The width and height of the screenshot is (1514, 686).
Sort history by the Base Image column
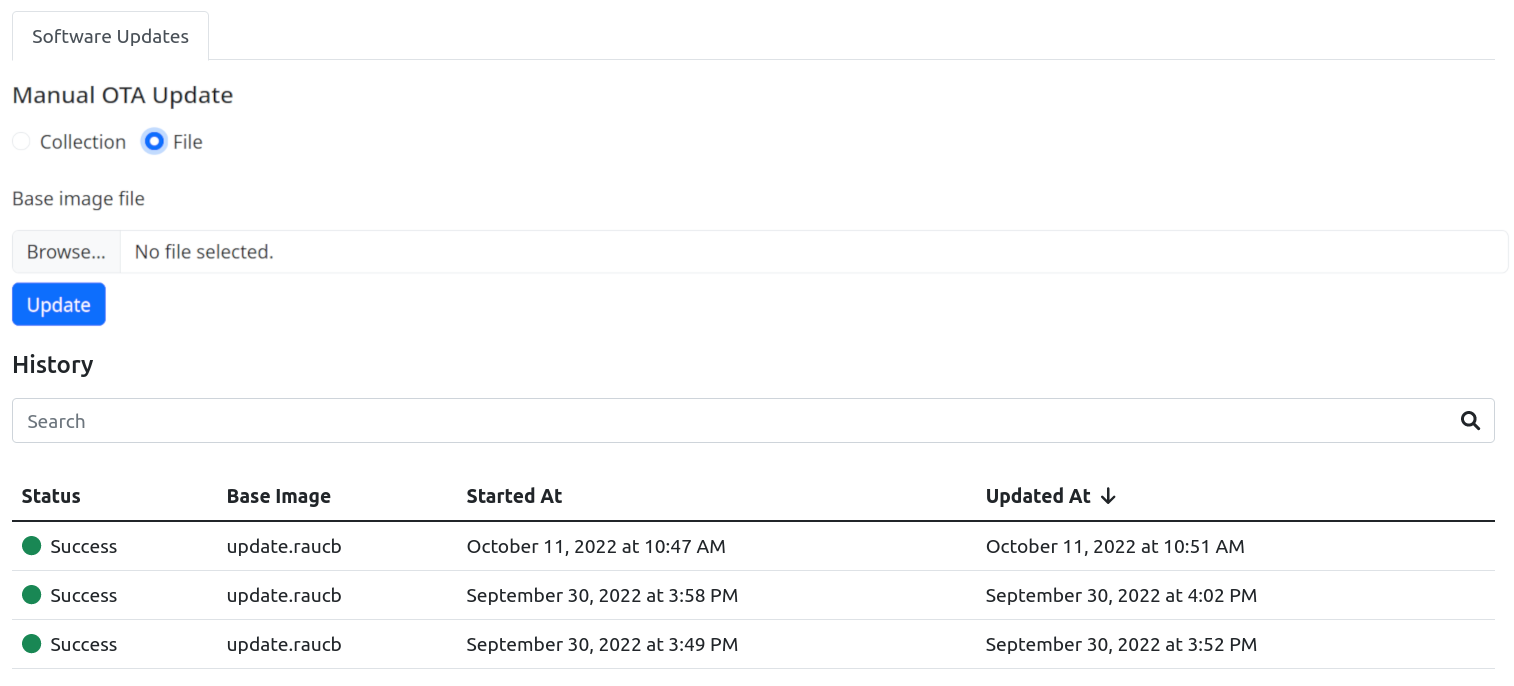(279, 495)
